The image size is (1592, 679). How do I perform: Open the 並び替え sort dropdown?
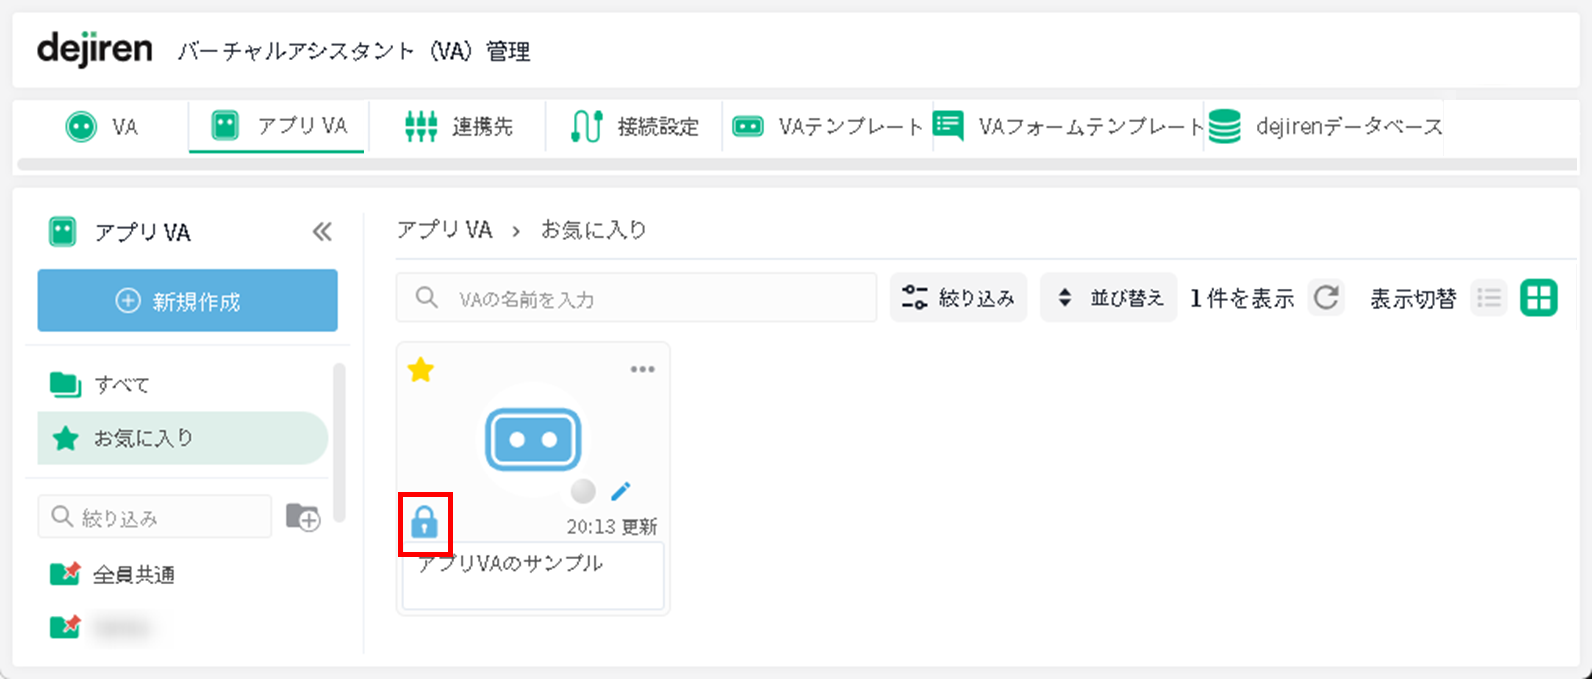[x=1109, y=298]
